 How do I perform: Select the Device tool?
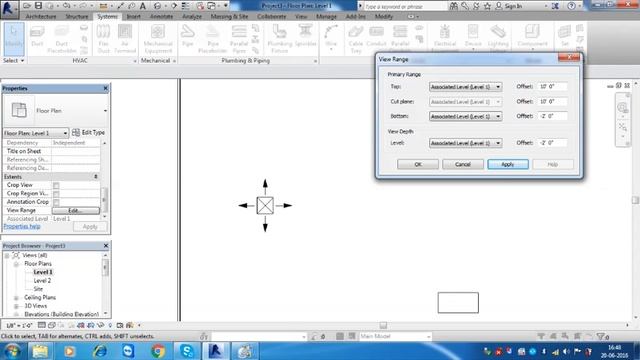click(473, 37)
